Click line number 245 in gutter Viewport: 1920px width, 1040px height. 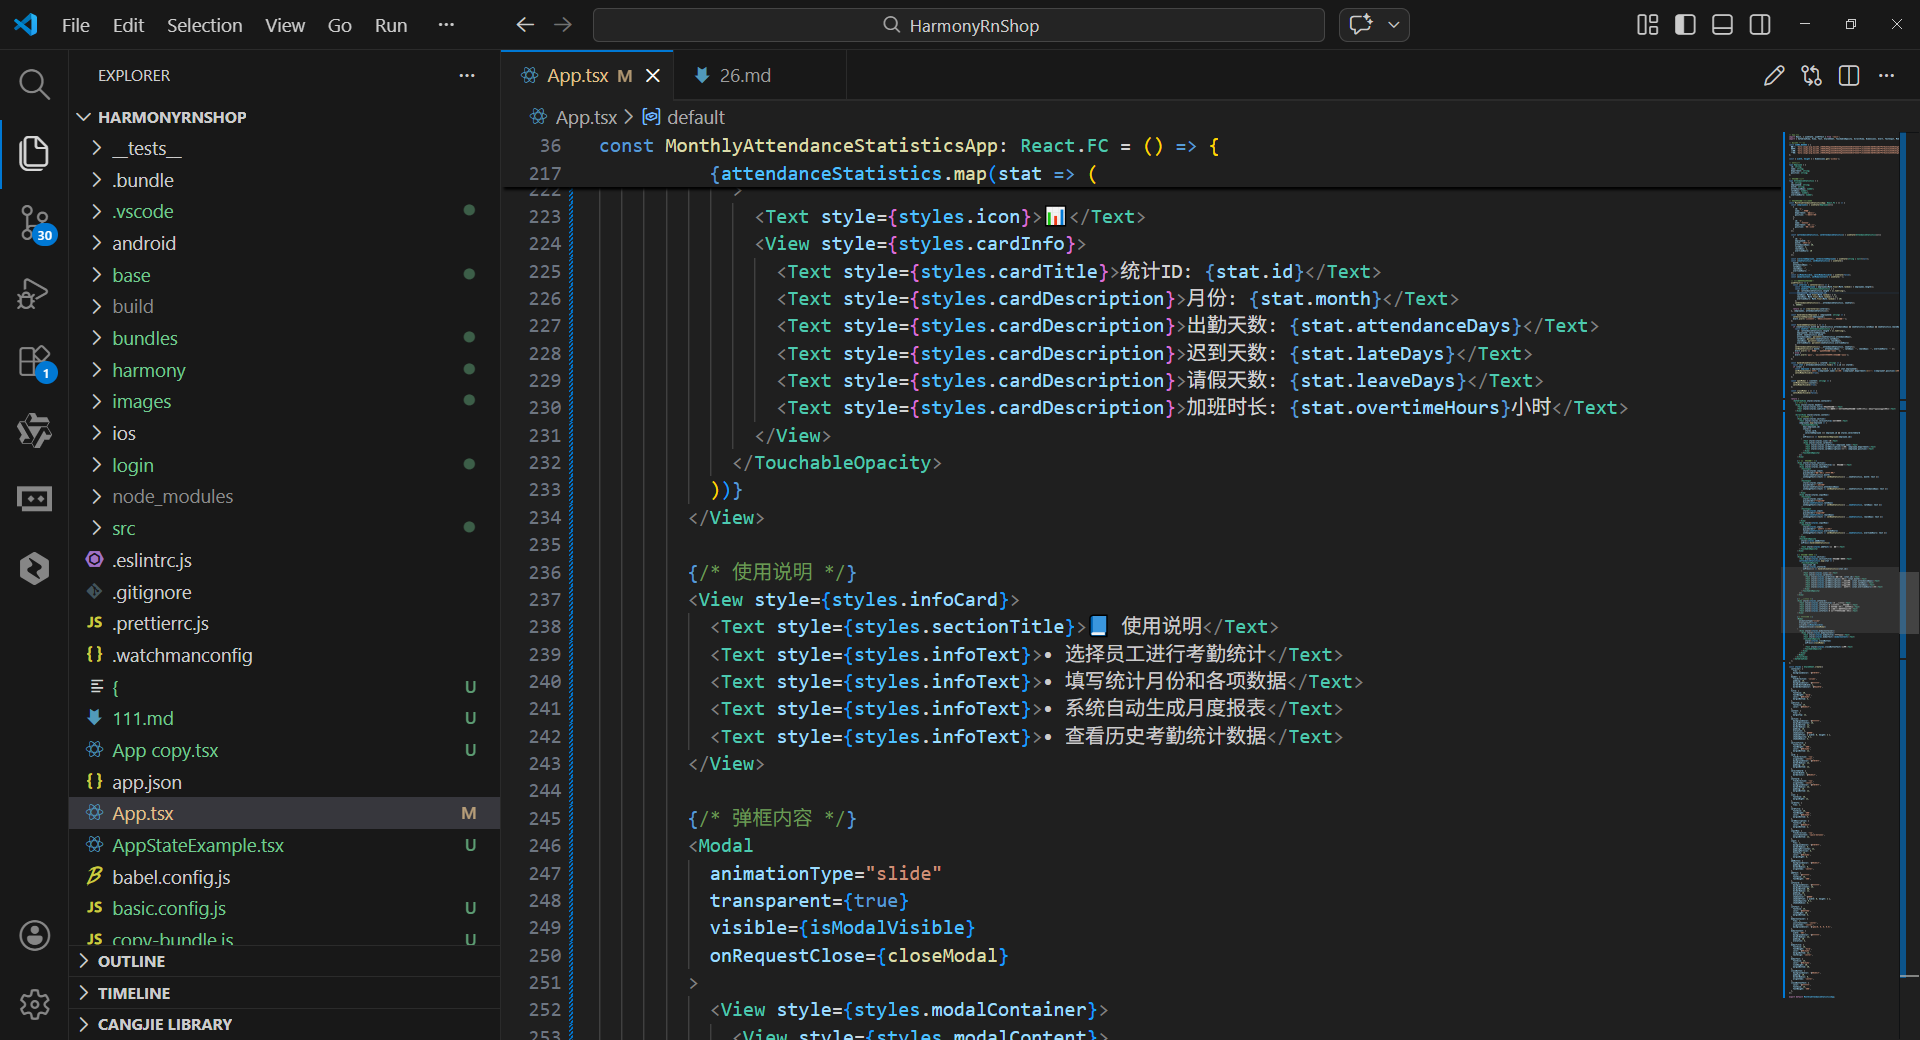point(544,818)
